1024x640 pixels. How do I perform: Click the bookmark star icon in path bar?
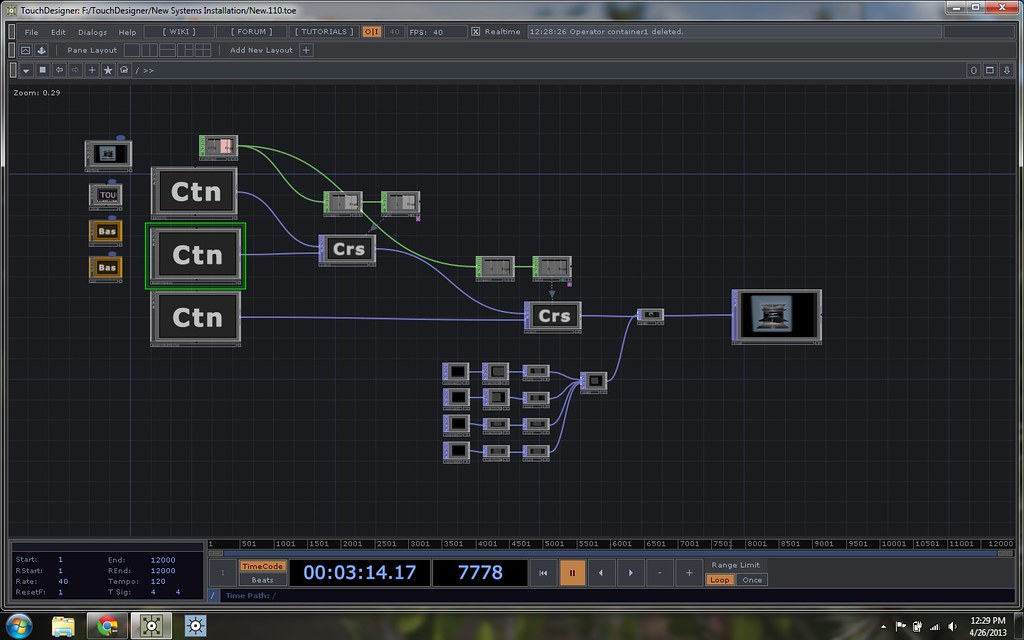coord(108,71)
